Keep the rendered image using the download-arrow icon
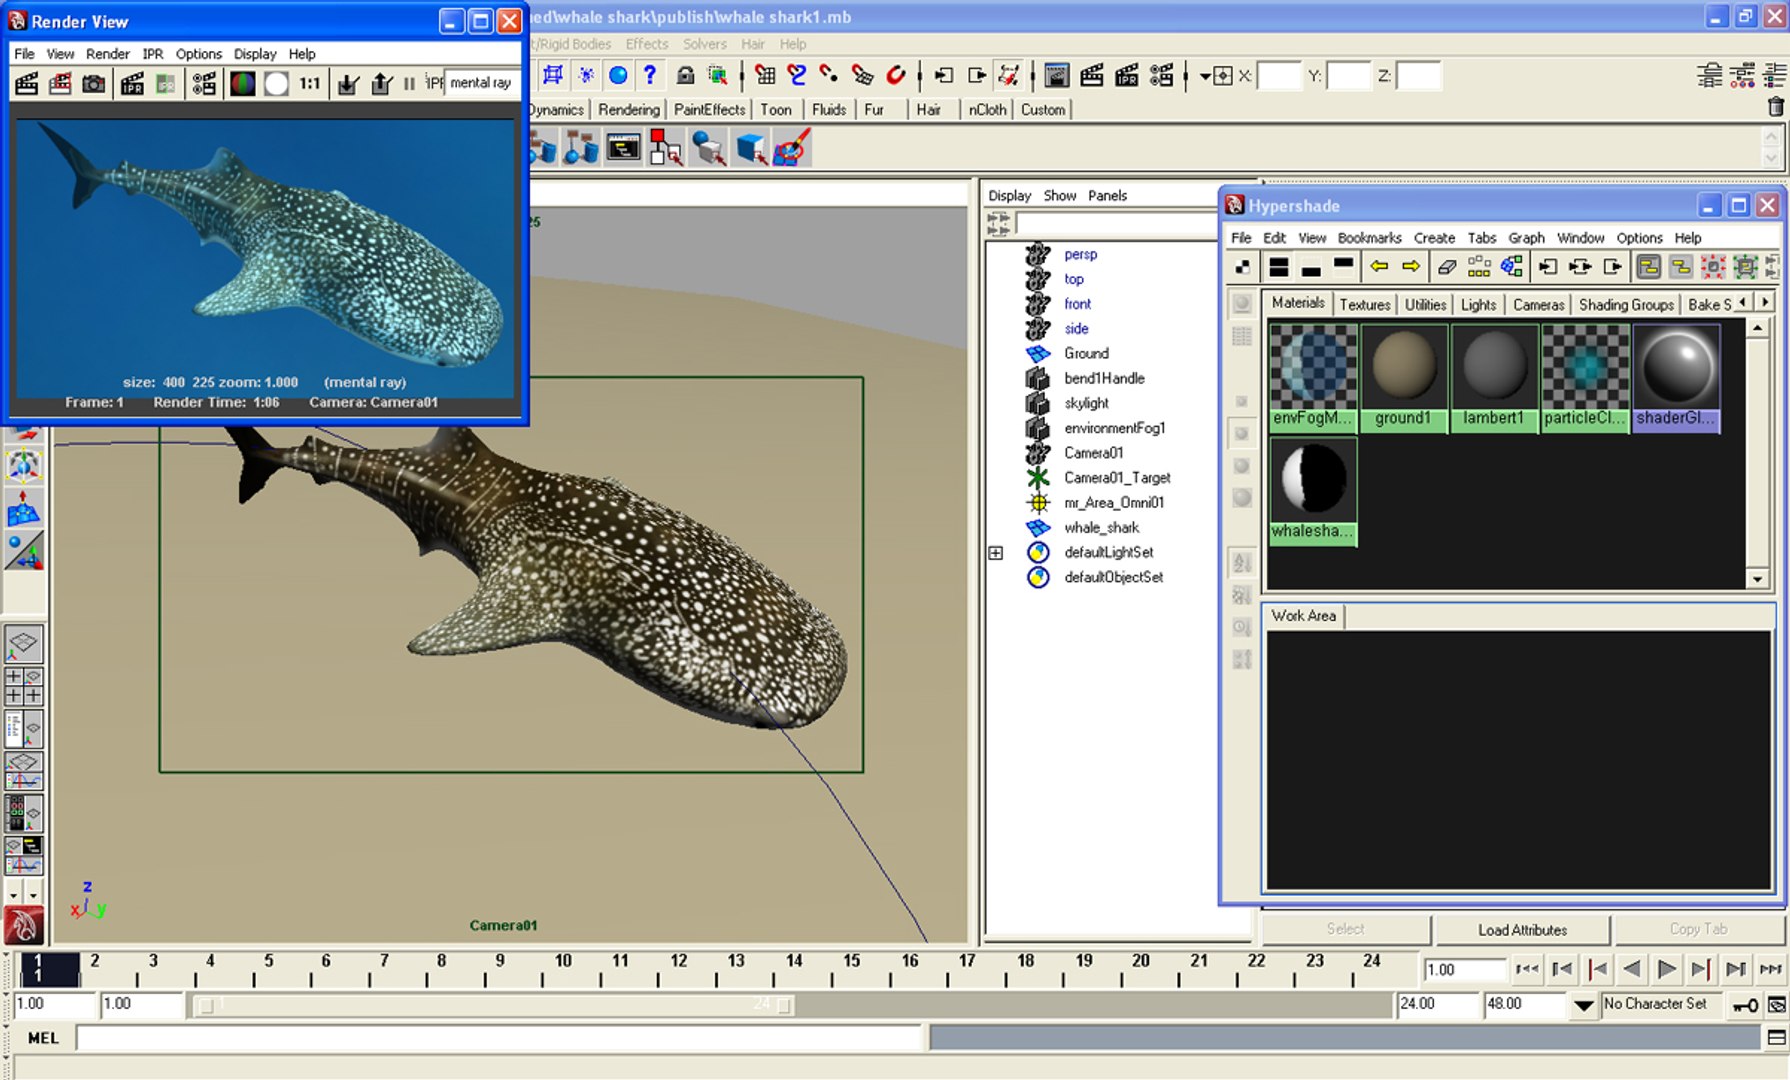This screenshot has width=1790, height=1080. (x=348, y=84)
